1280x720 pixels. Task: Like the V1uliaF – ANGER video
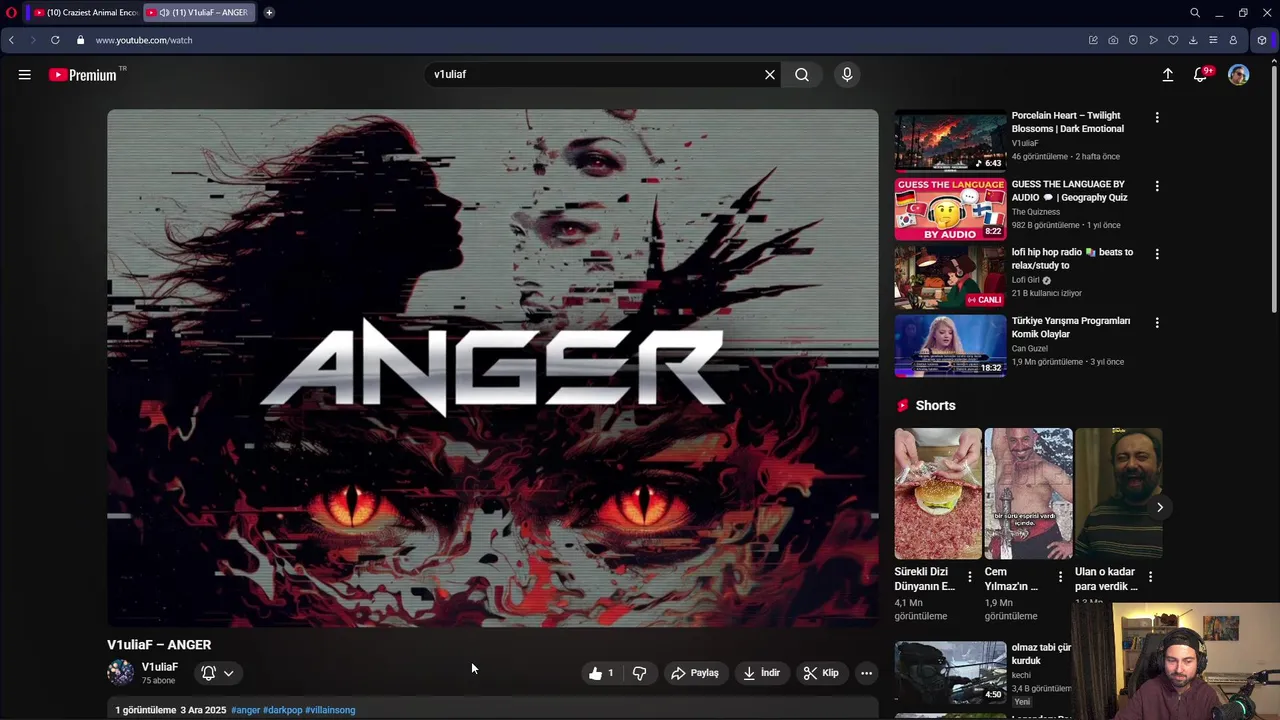601,673
